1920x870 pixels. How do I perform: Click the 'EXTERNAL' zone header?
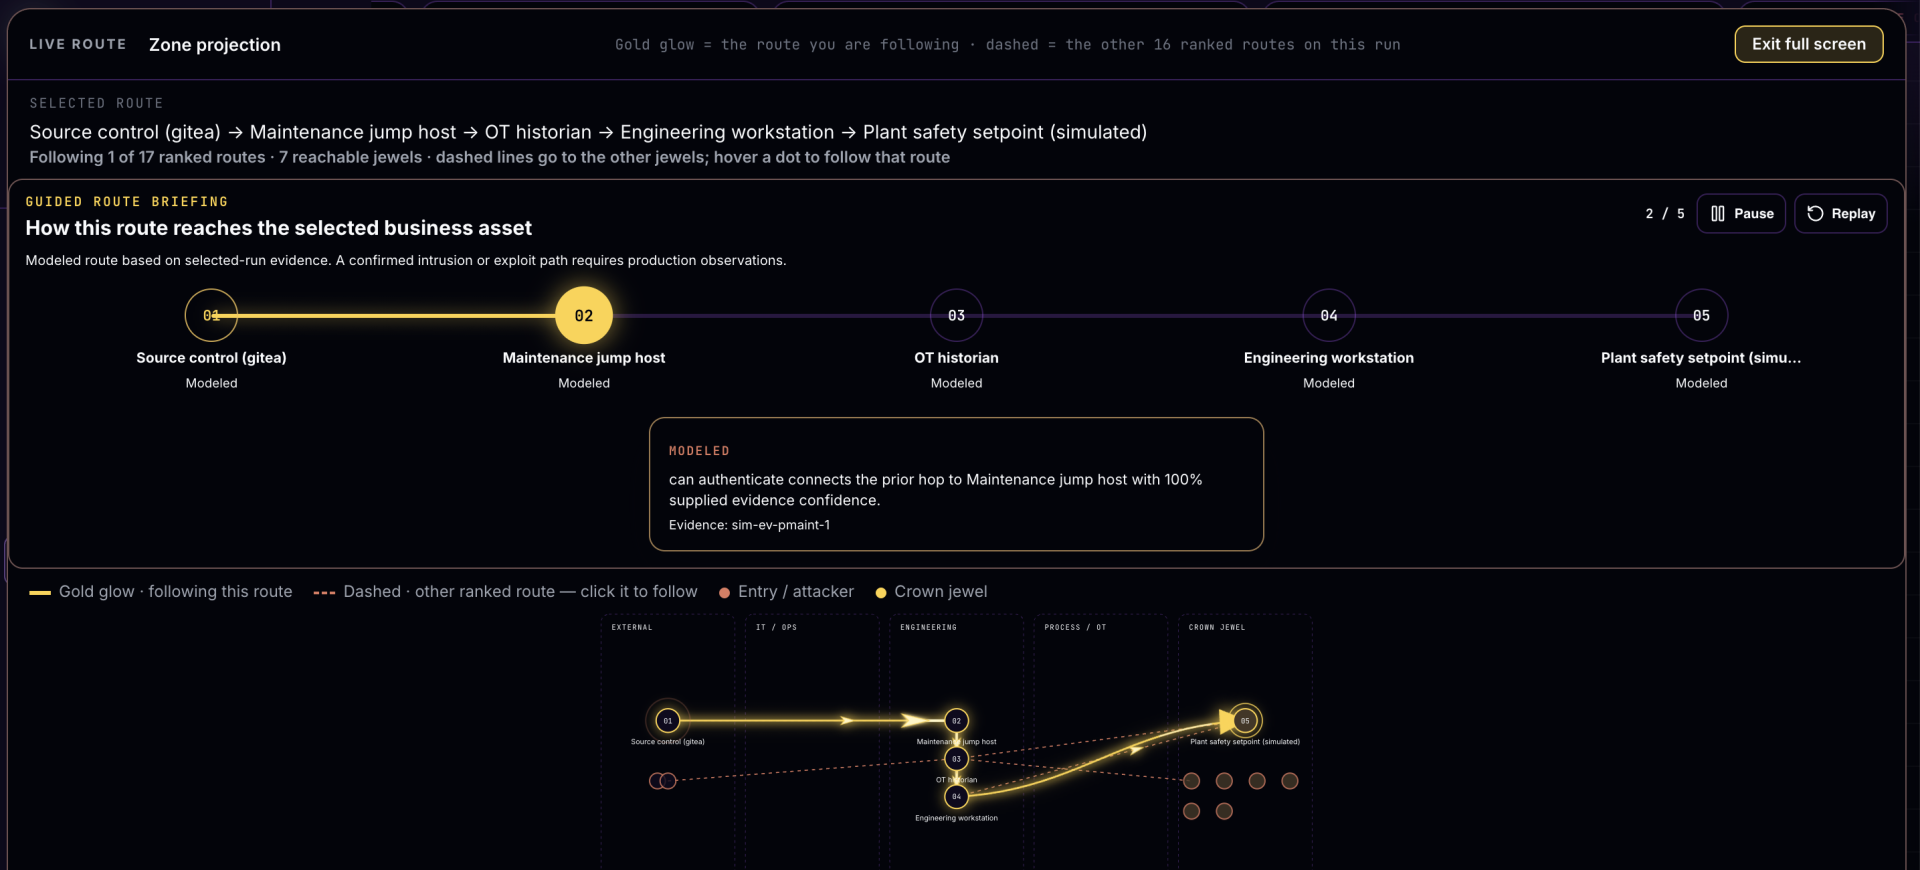point(632,628)
